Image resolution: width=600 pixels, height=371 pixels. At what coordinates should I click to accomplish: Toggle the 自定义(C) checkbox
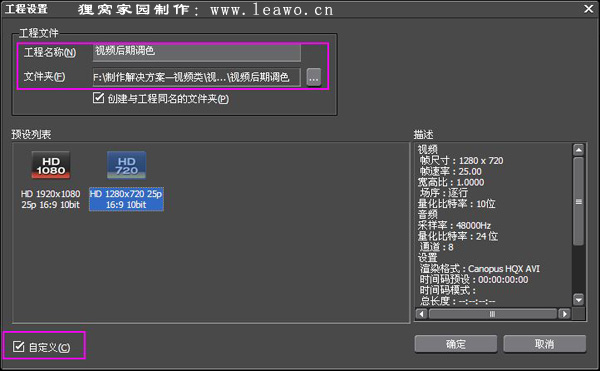tap(18, 347)
